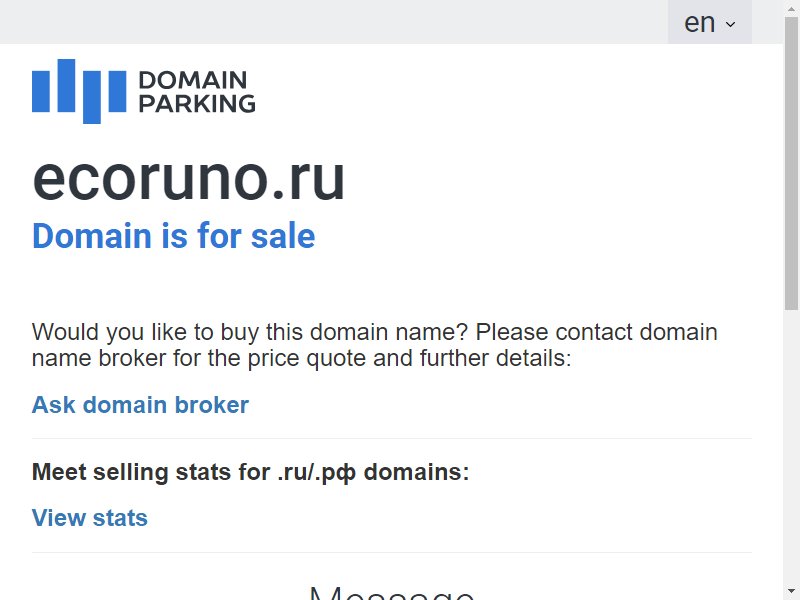Click the 'Would you like to buy' paragraph
The height and width of the screenshot is (600, 800).
[374, 345]
